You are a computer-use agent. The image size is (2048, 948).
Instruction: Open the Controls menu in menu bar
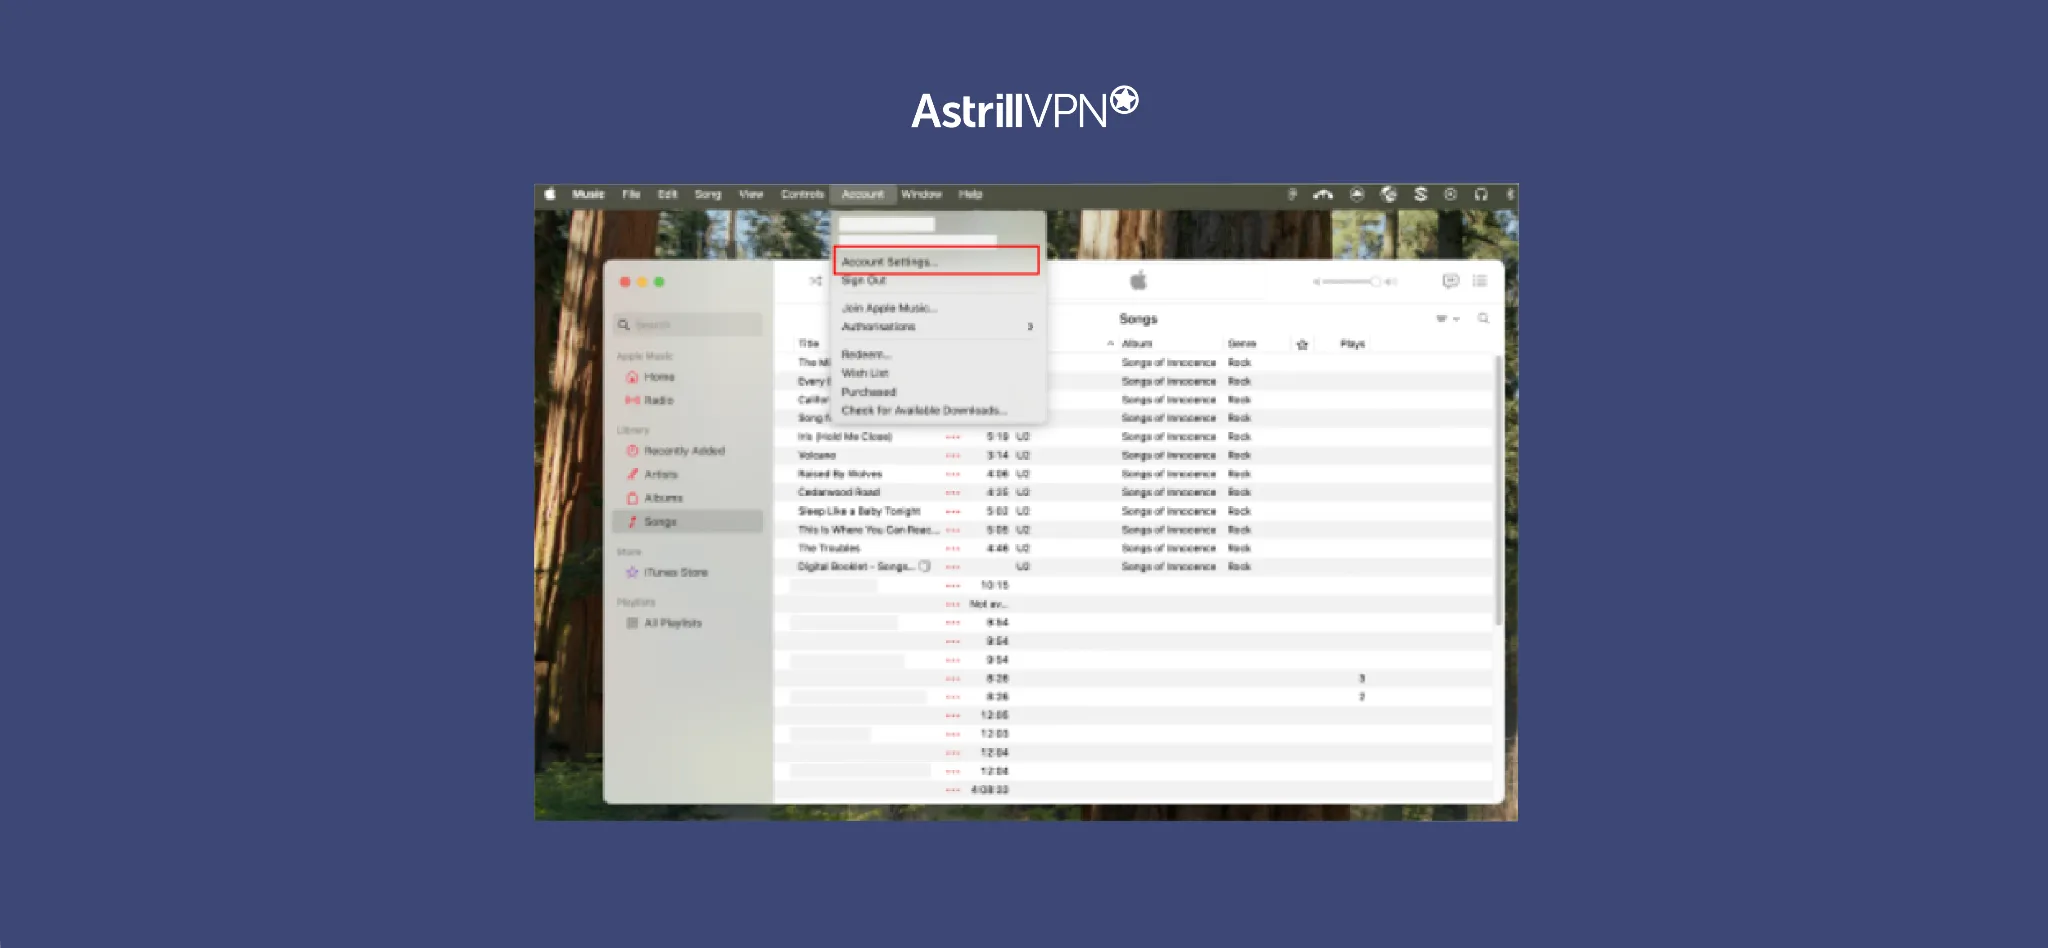click(x=802, y=194)
